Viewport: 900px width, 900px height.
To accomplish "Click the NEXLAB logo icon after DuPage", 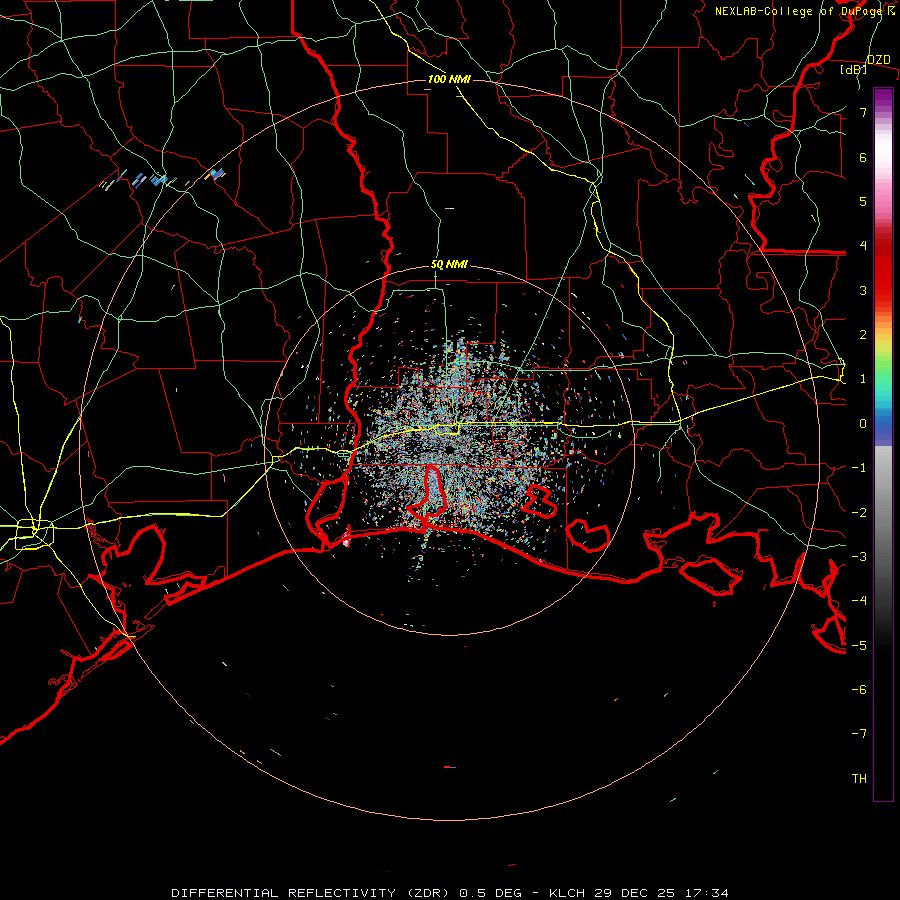I will click(x=891, y=10).
